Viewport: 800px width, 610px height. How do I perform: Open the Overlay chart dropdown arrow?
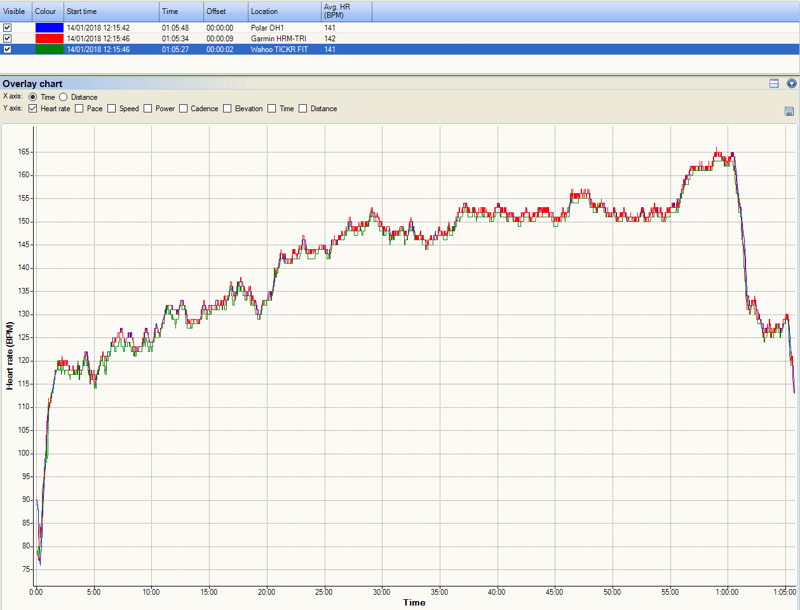coord(791,84)
